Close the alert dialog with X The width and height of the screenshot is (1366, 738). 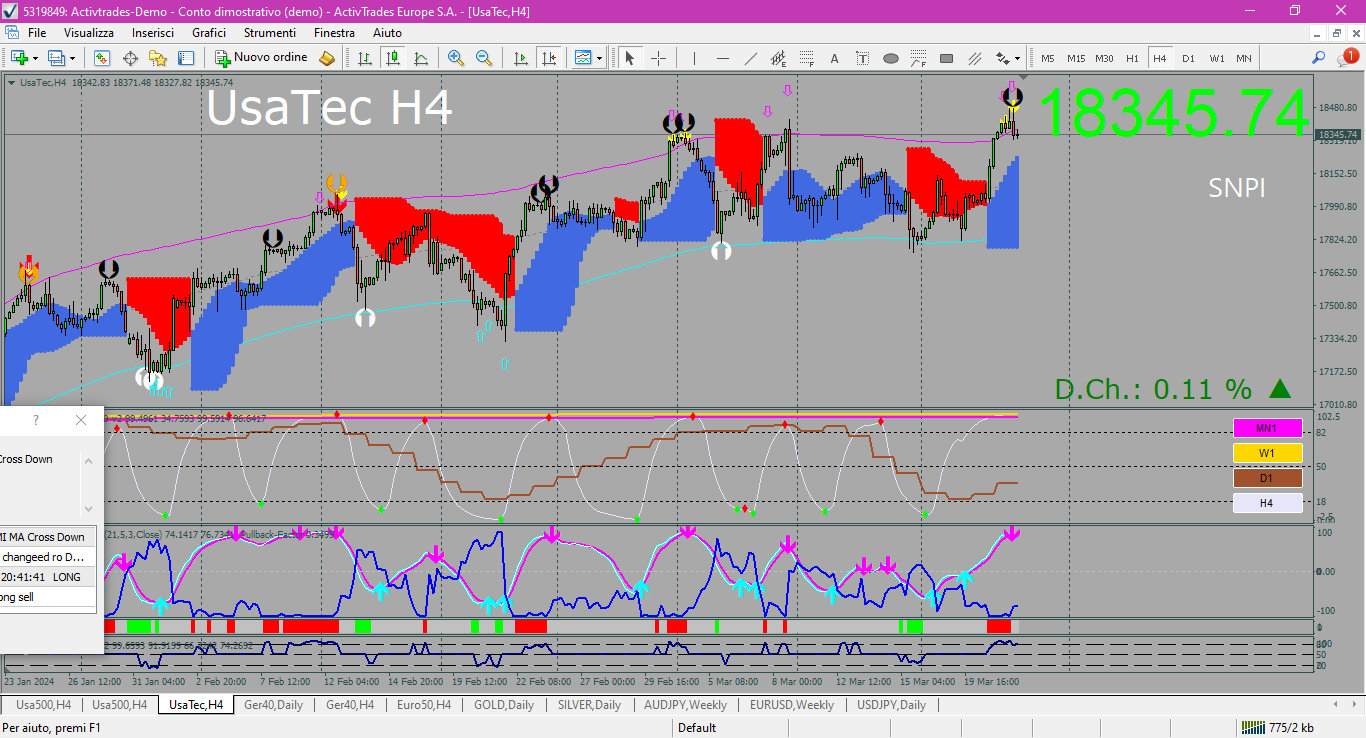(x=81, y=420)
